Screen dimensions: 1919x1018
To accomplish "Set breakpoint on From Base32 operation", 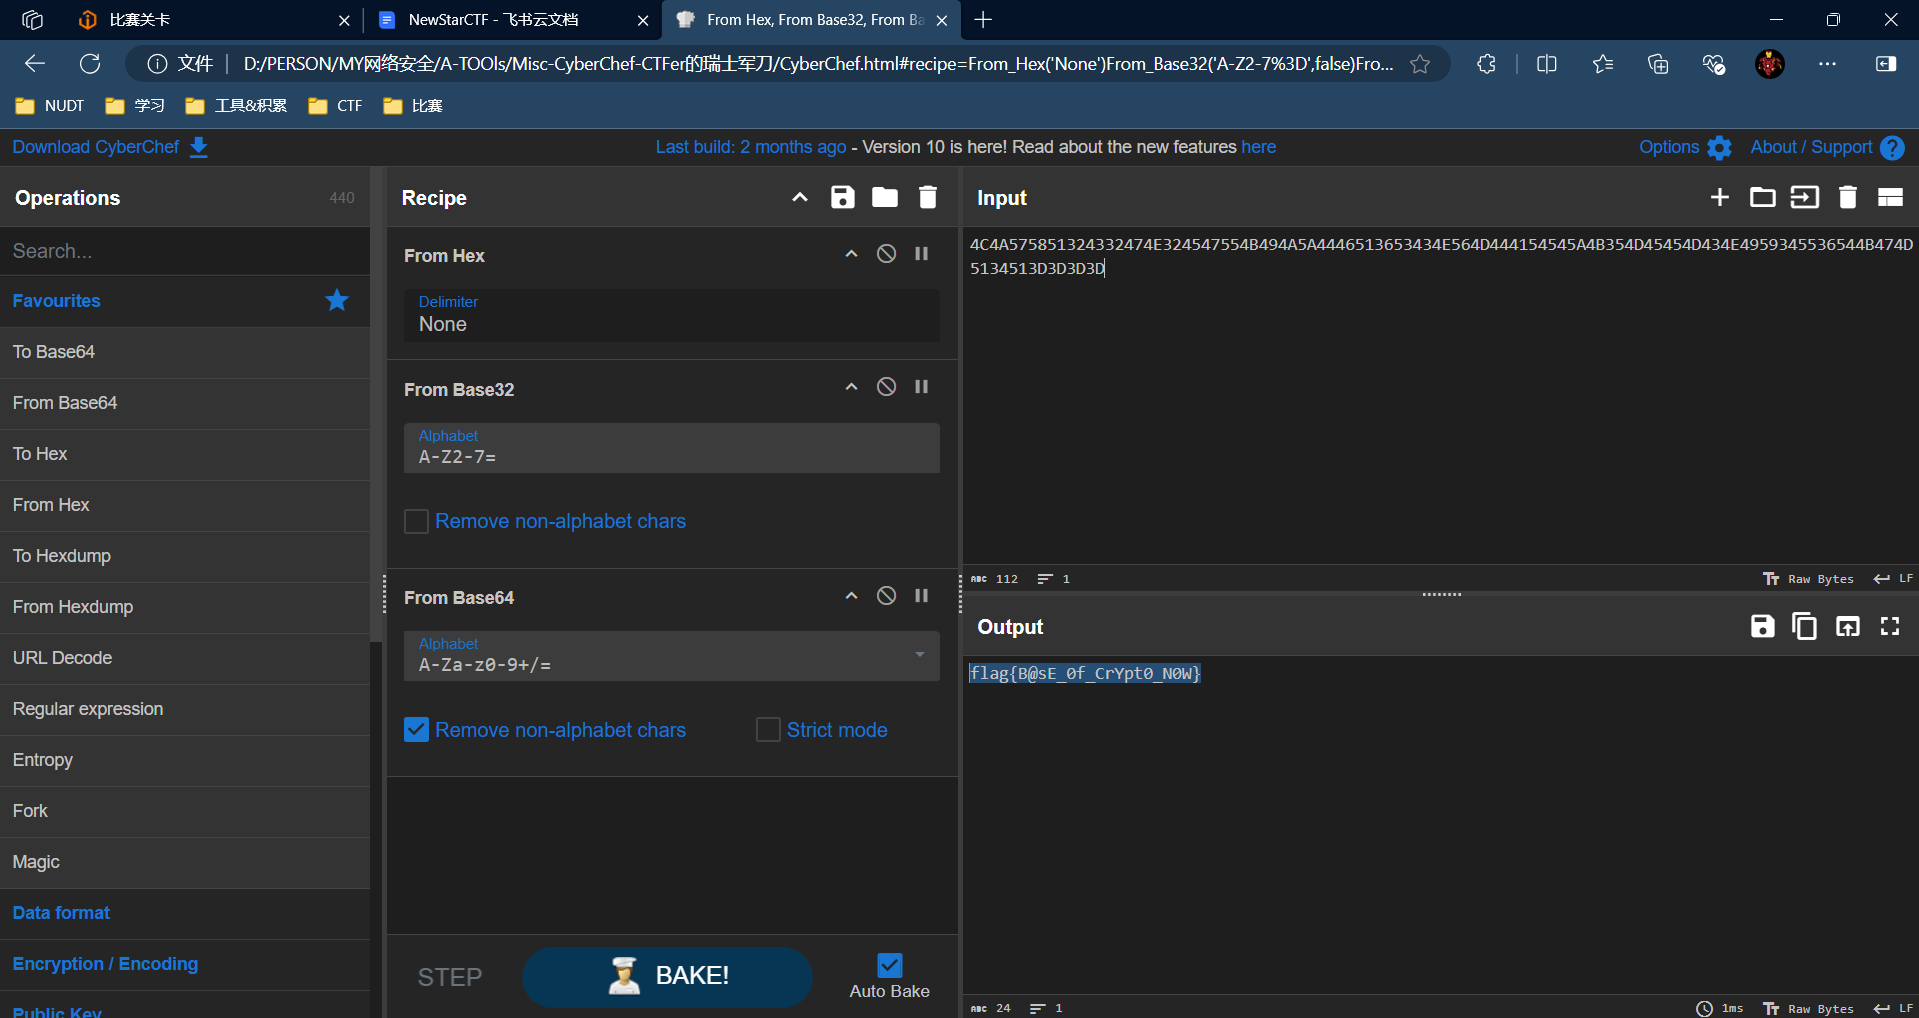I will [921, 387].
